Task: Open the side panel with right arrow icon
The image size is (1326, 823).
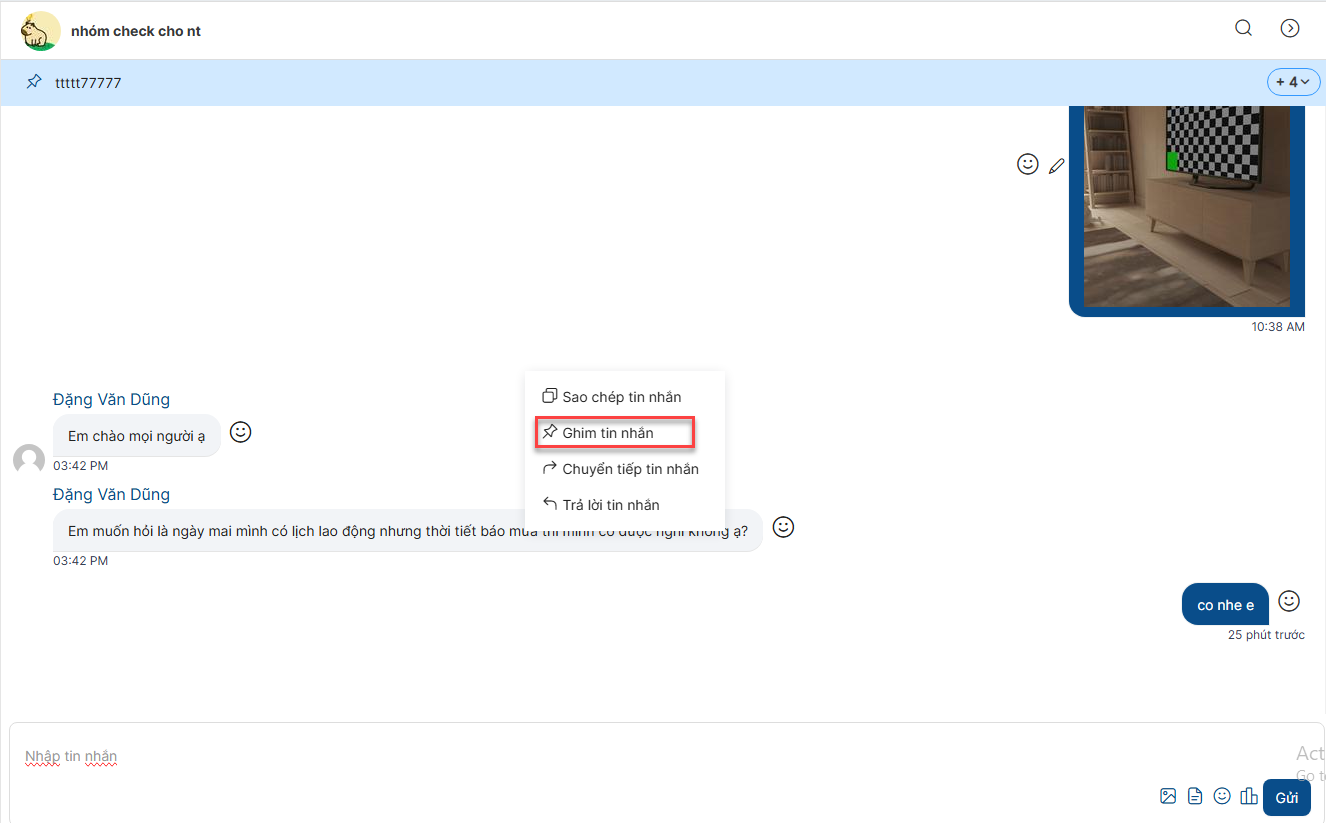Action: 1290,28
